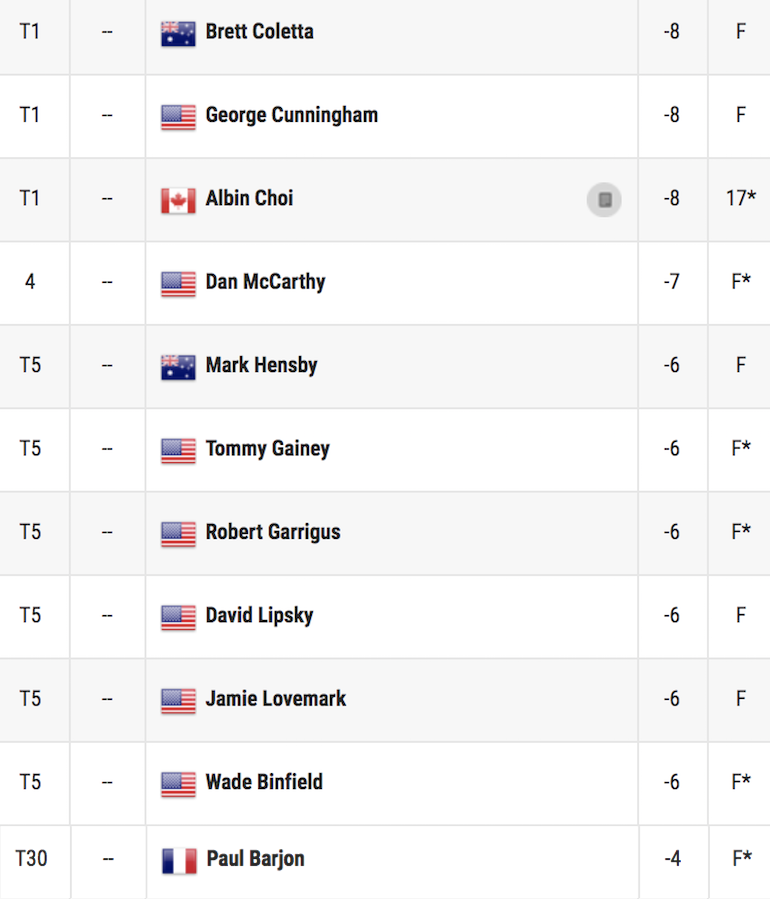Click Wade Binfield's name
Image resolution: width=770 pixels, height=899 pixels.
click(264, 782)
